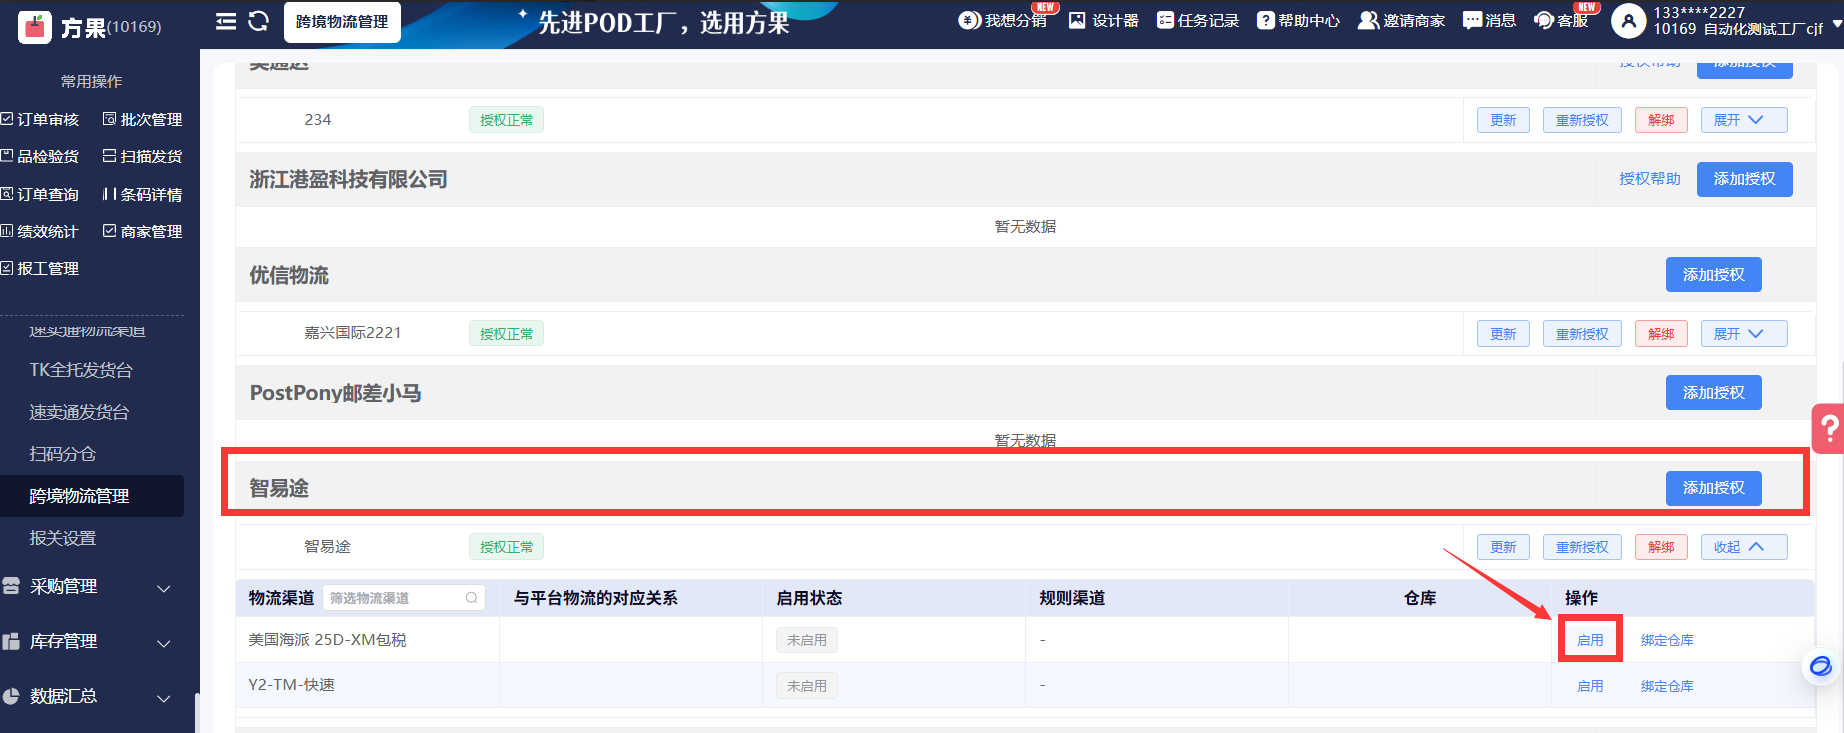
Task: Click the 方果 apple logo icon
Action: (36, 27)
